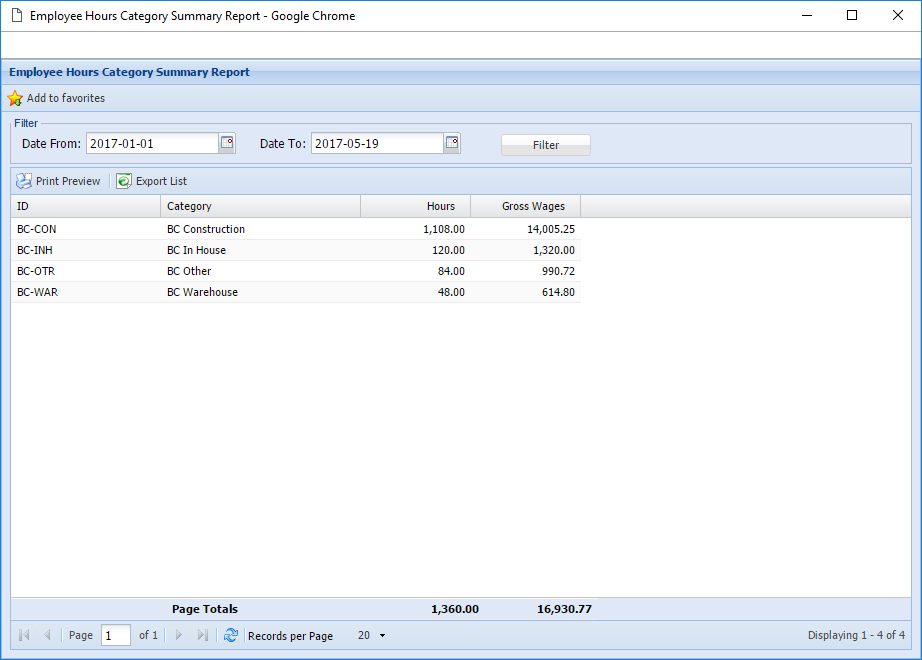Go to the last page arrow
This screenshot has height=660, width=922.
pyautogui.click(x=203, y=635)
